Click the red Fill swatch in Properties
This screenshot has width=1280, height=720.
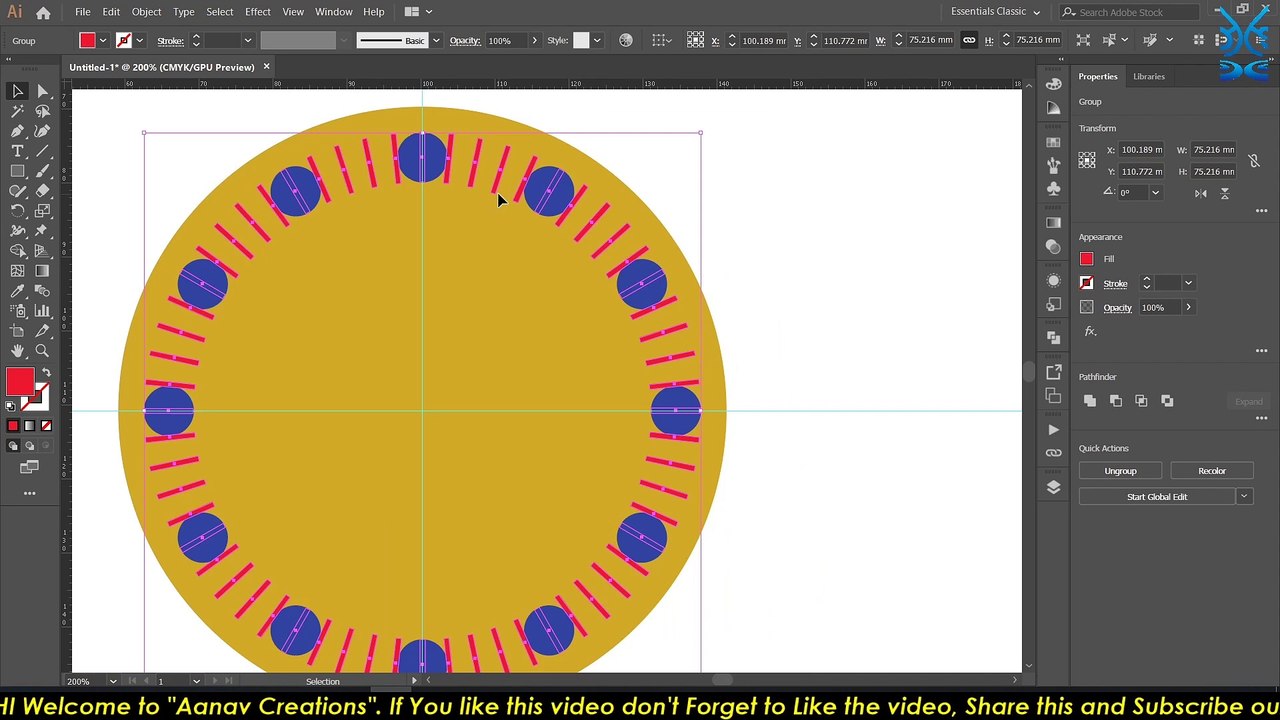point(1087,259)
